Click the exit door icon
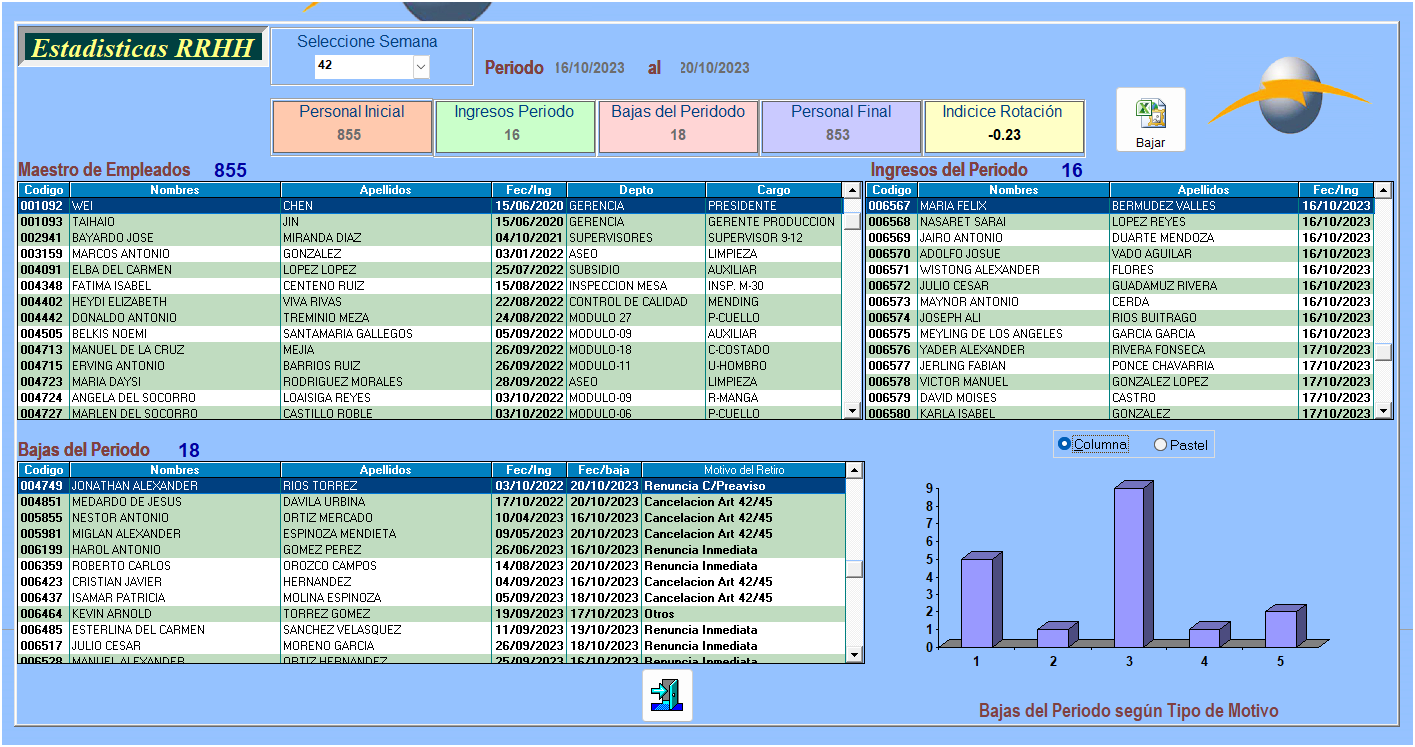The width and height of the screenshot is (1415, 747). [x=666, y=694]
